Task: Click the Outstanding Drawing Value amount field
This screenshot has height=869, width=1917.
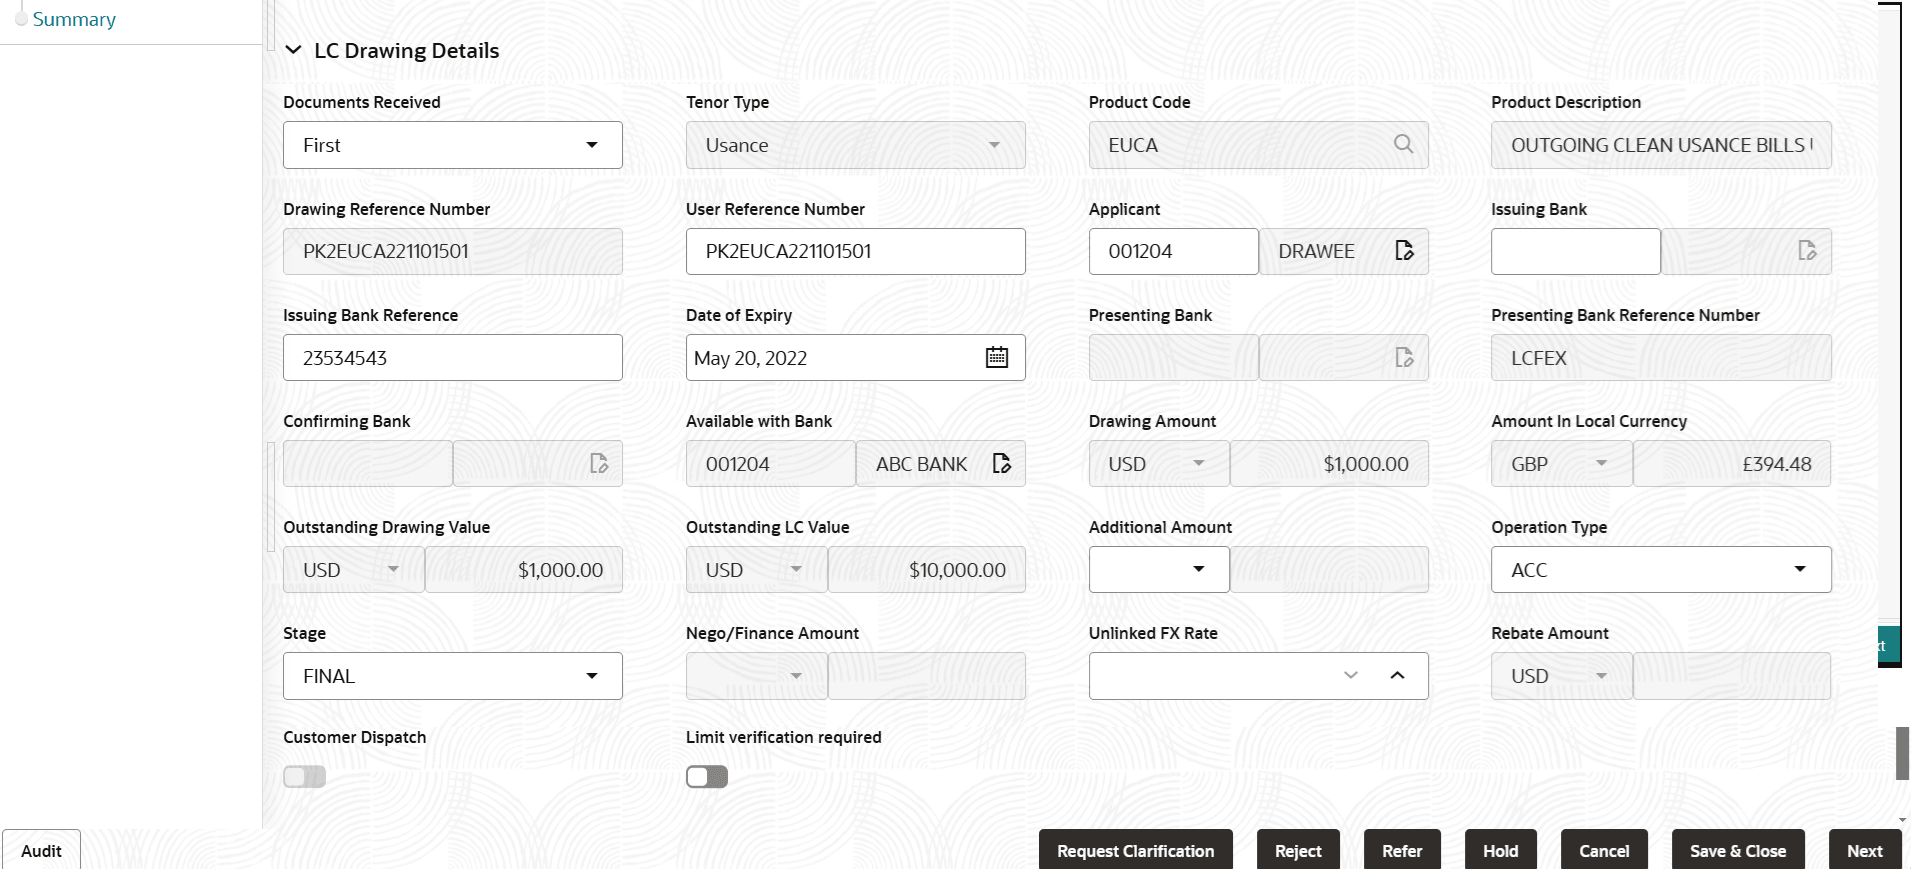Action: (524, 570)
